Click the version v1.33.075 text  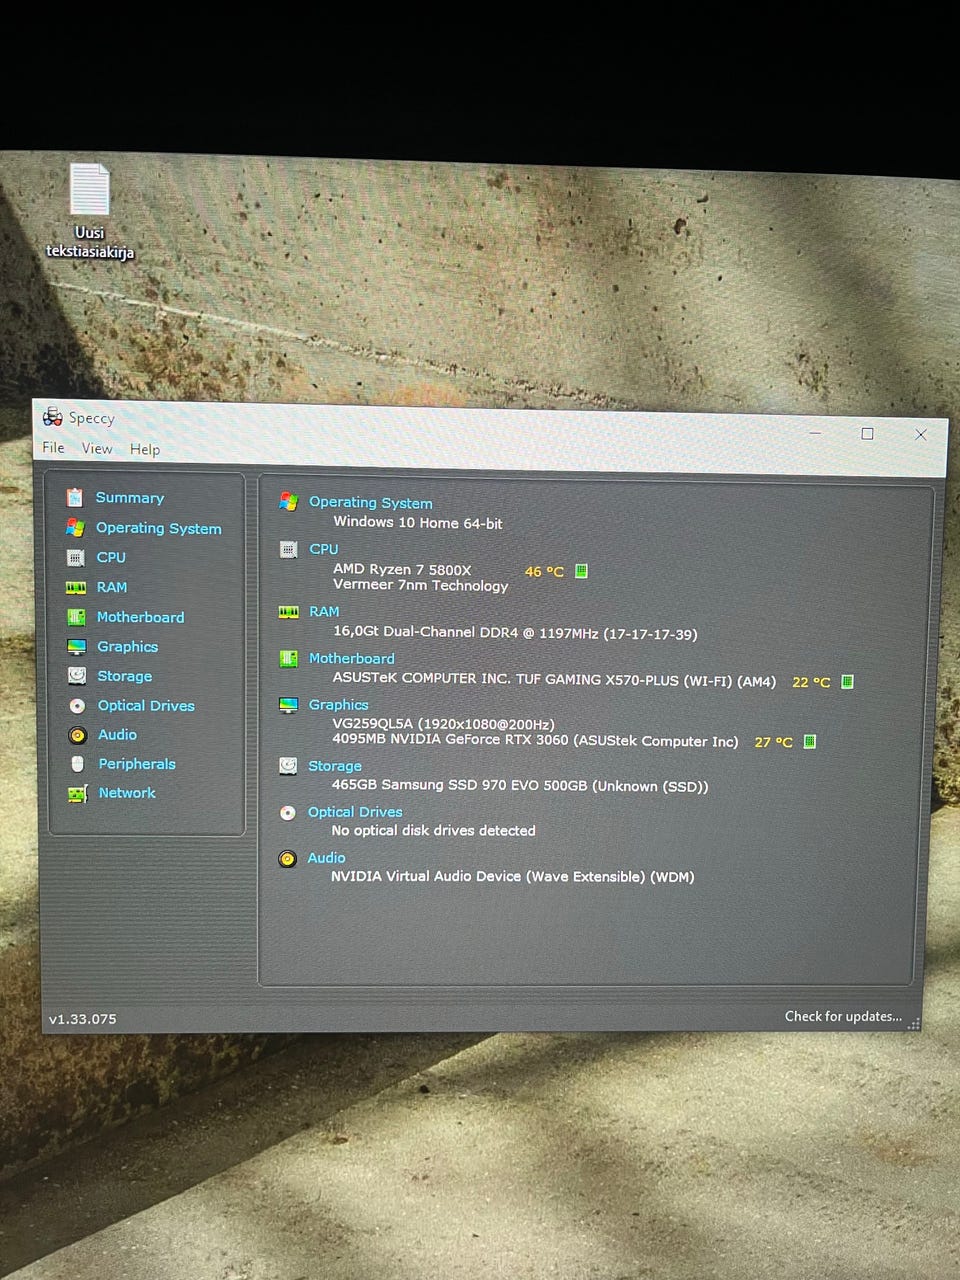coord(82,1019)
